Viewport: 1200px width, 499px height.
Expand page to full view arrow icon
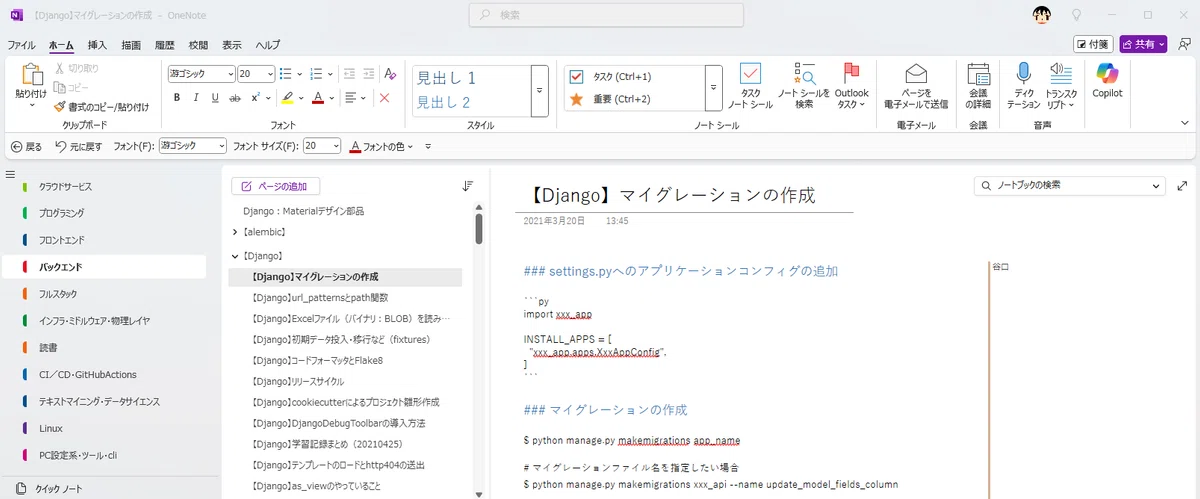tap(1183, 186)
